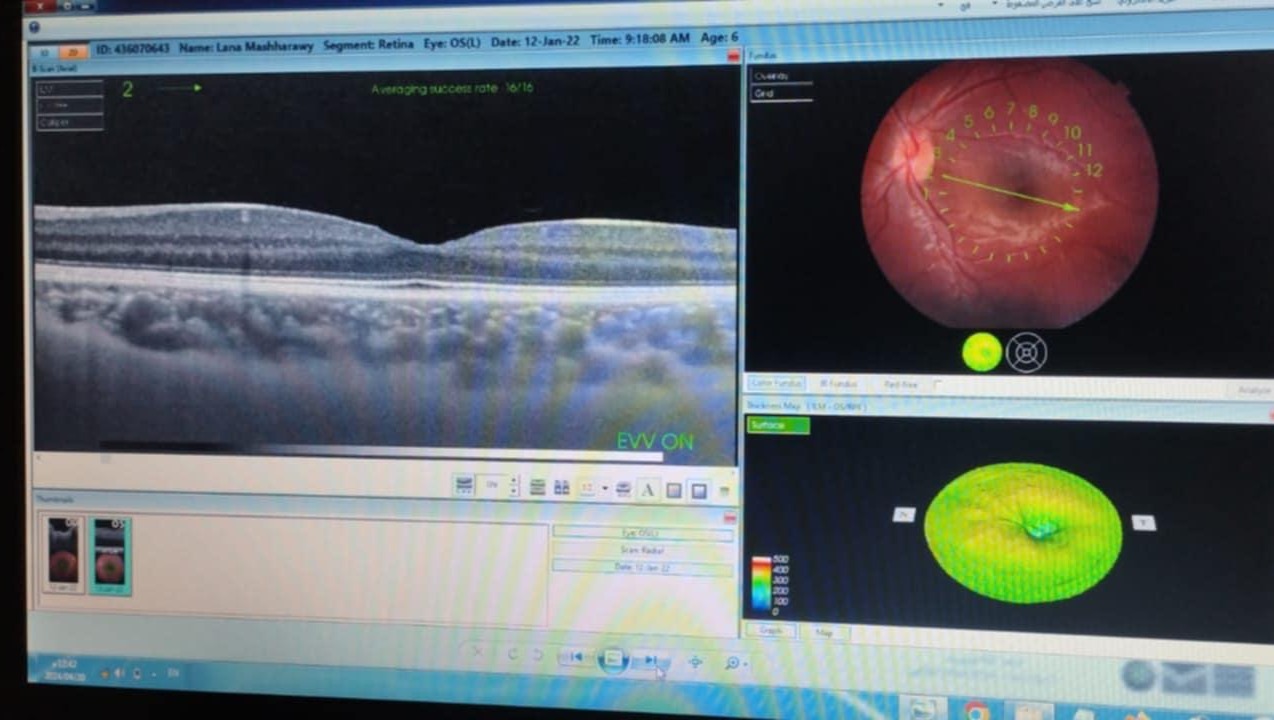Select the second highlighted OS scan thumbnail

(x=109, y=556)
